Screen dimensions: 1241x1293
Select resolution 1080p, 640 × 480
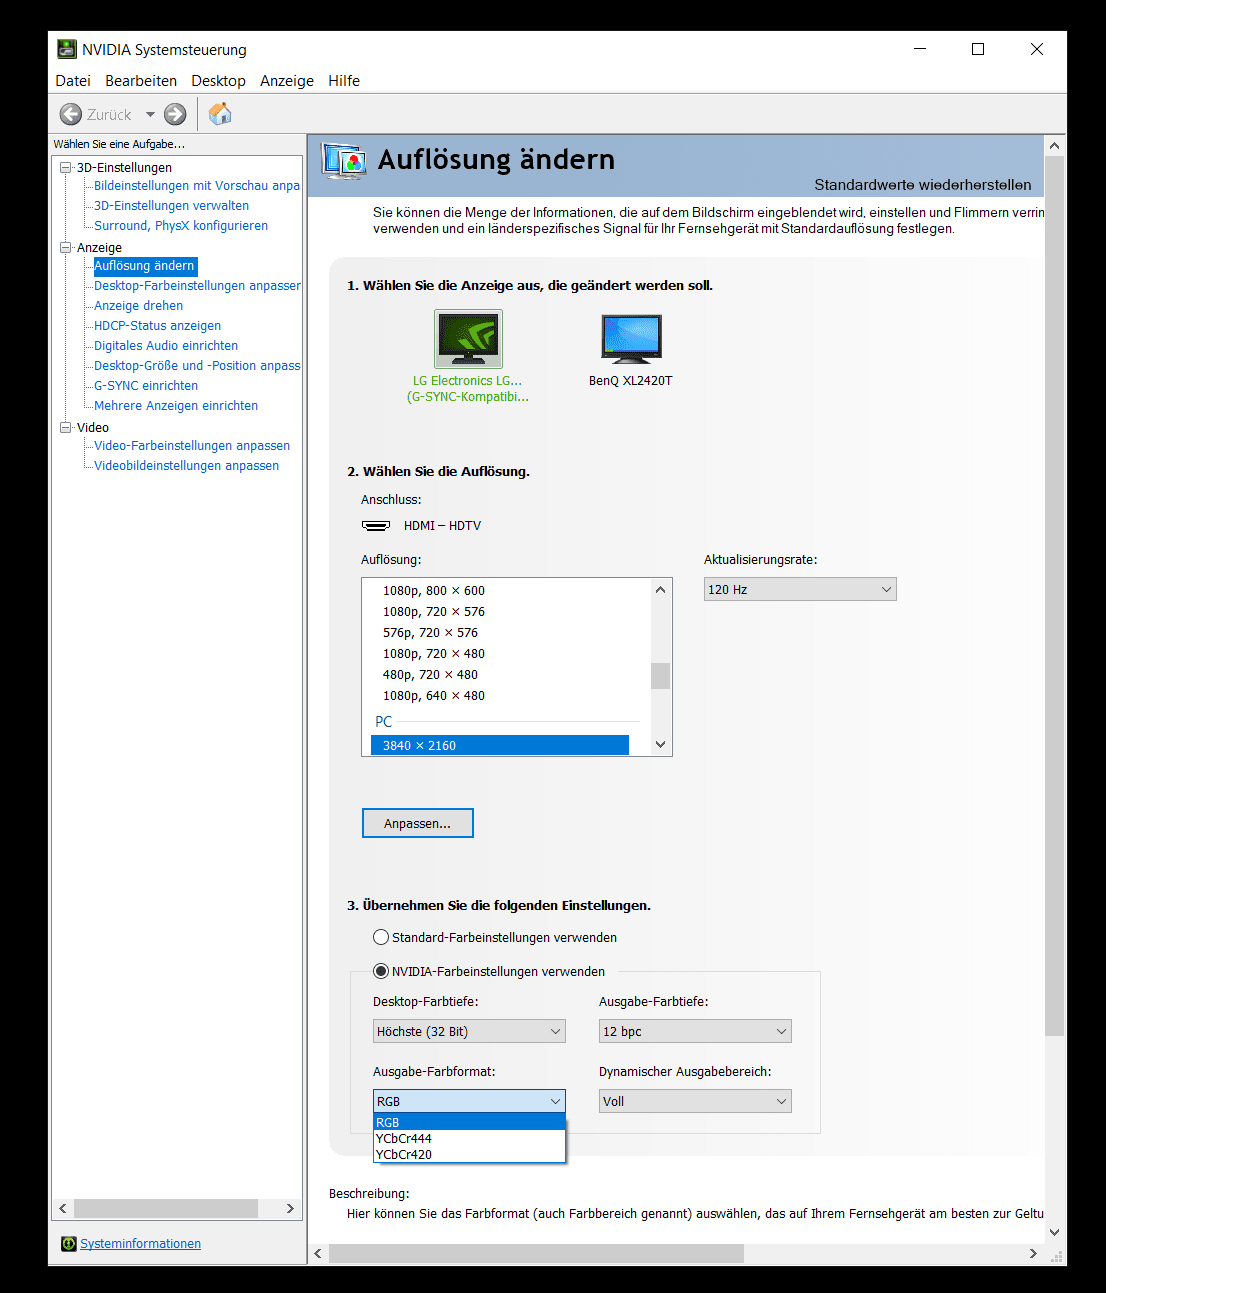434,696
